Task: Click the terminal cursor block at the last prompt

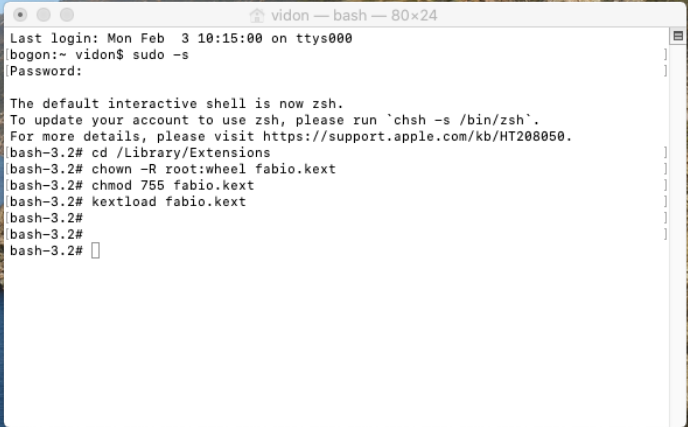Action: pos(95,250)
